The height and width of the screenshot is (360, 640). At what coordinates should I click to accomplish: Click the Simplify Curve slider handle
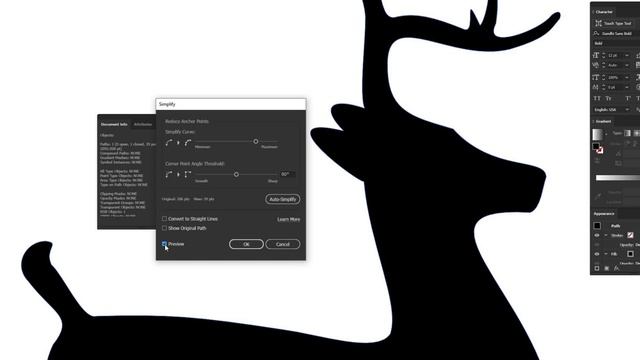click(x=256, y=141)
